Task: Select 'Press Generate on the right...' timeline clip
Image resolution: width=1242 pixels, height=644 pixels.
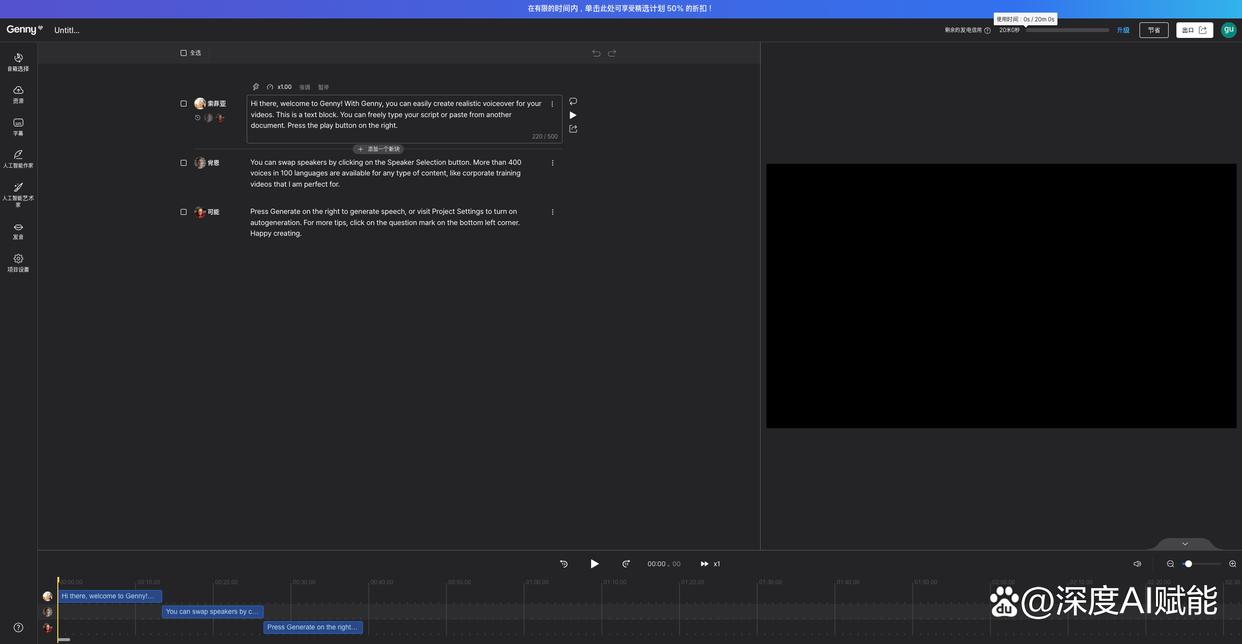Action: pyautogui.click(x=313, y=627)
